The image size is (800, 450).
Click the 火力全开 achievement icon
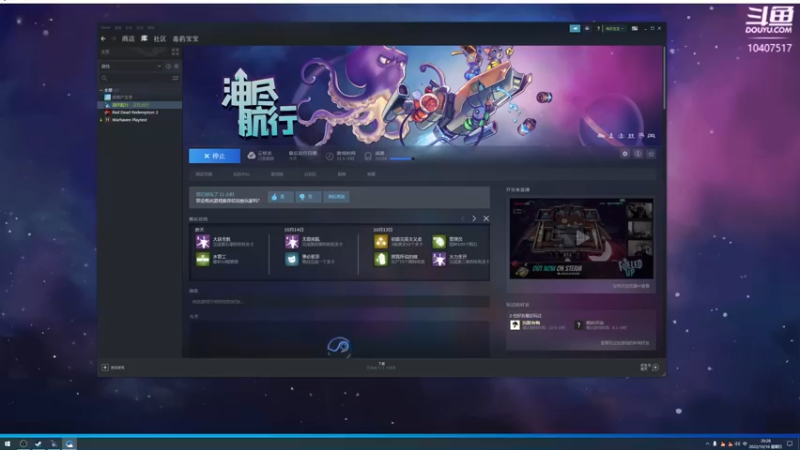pos(439,259)
